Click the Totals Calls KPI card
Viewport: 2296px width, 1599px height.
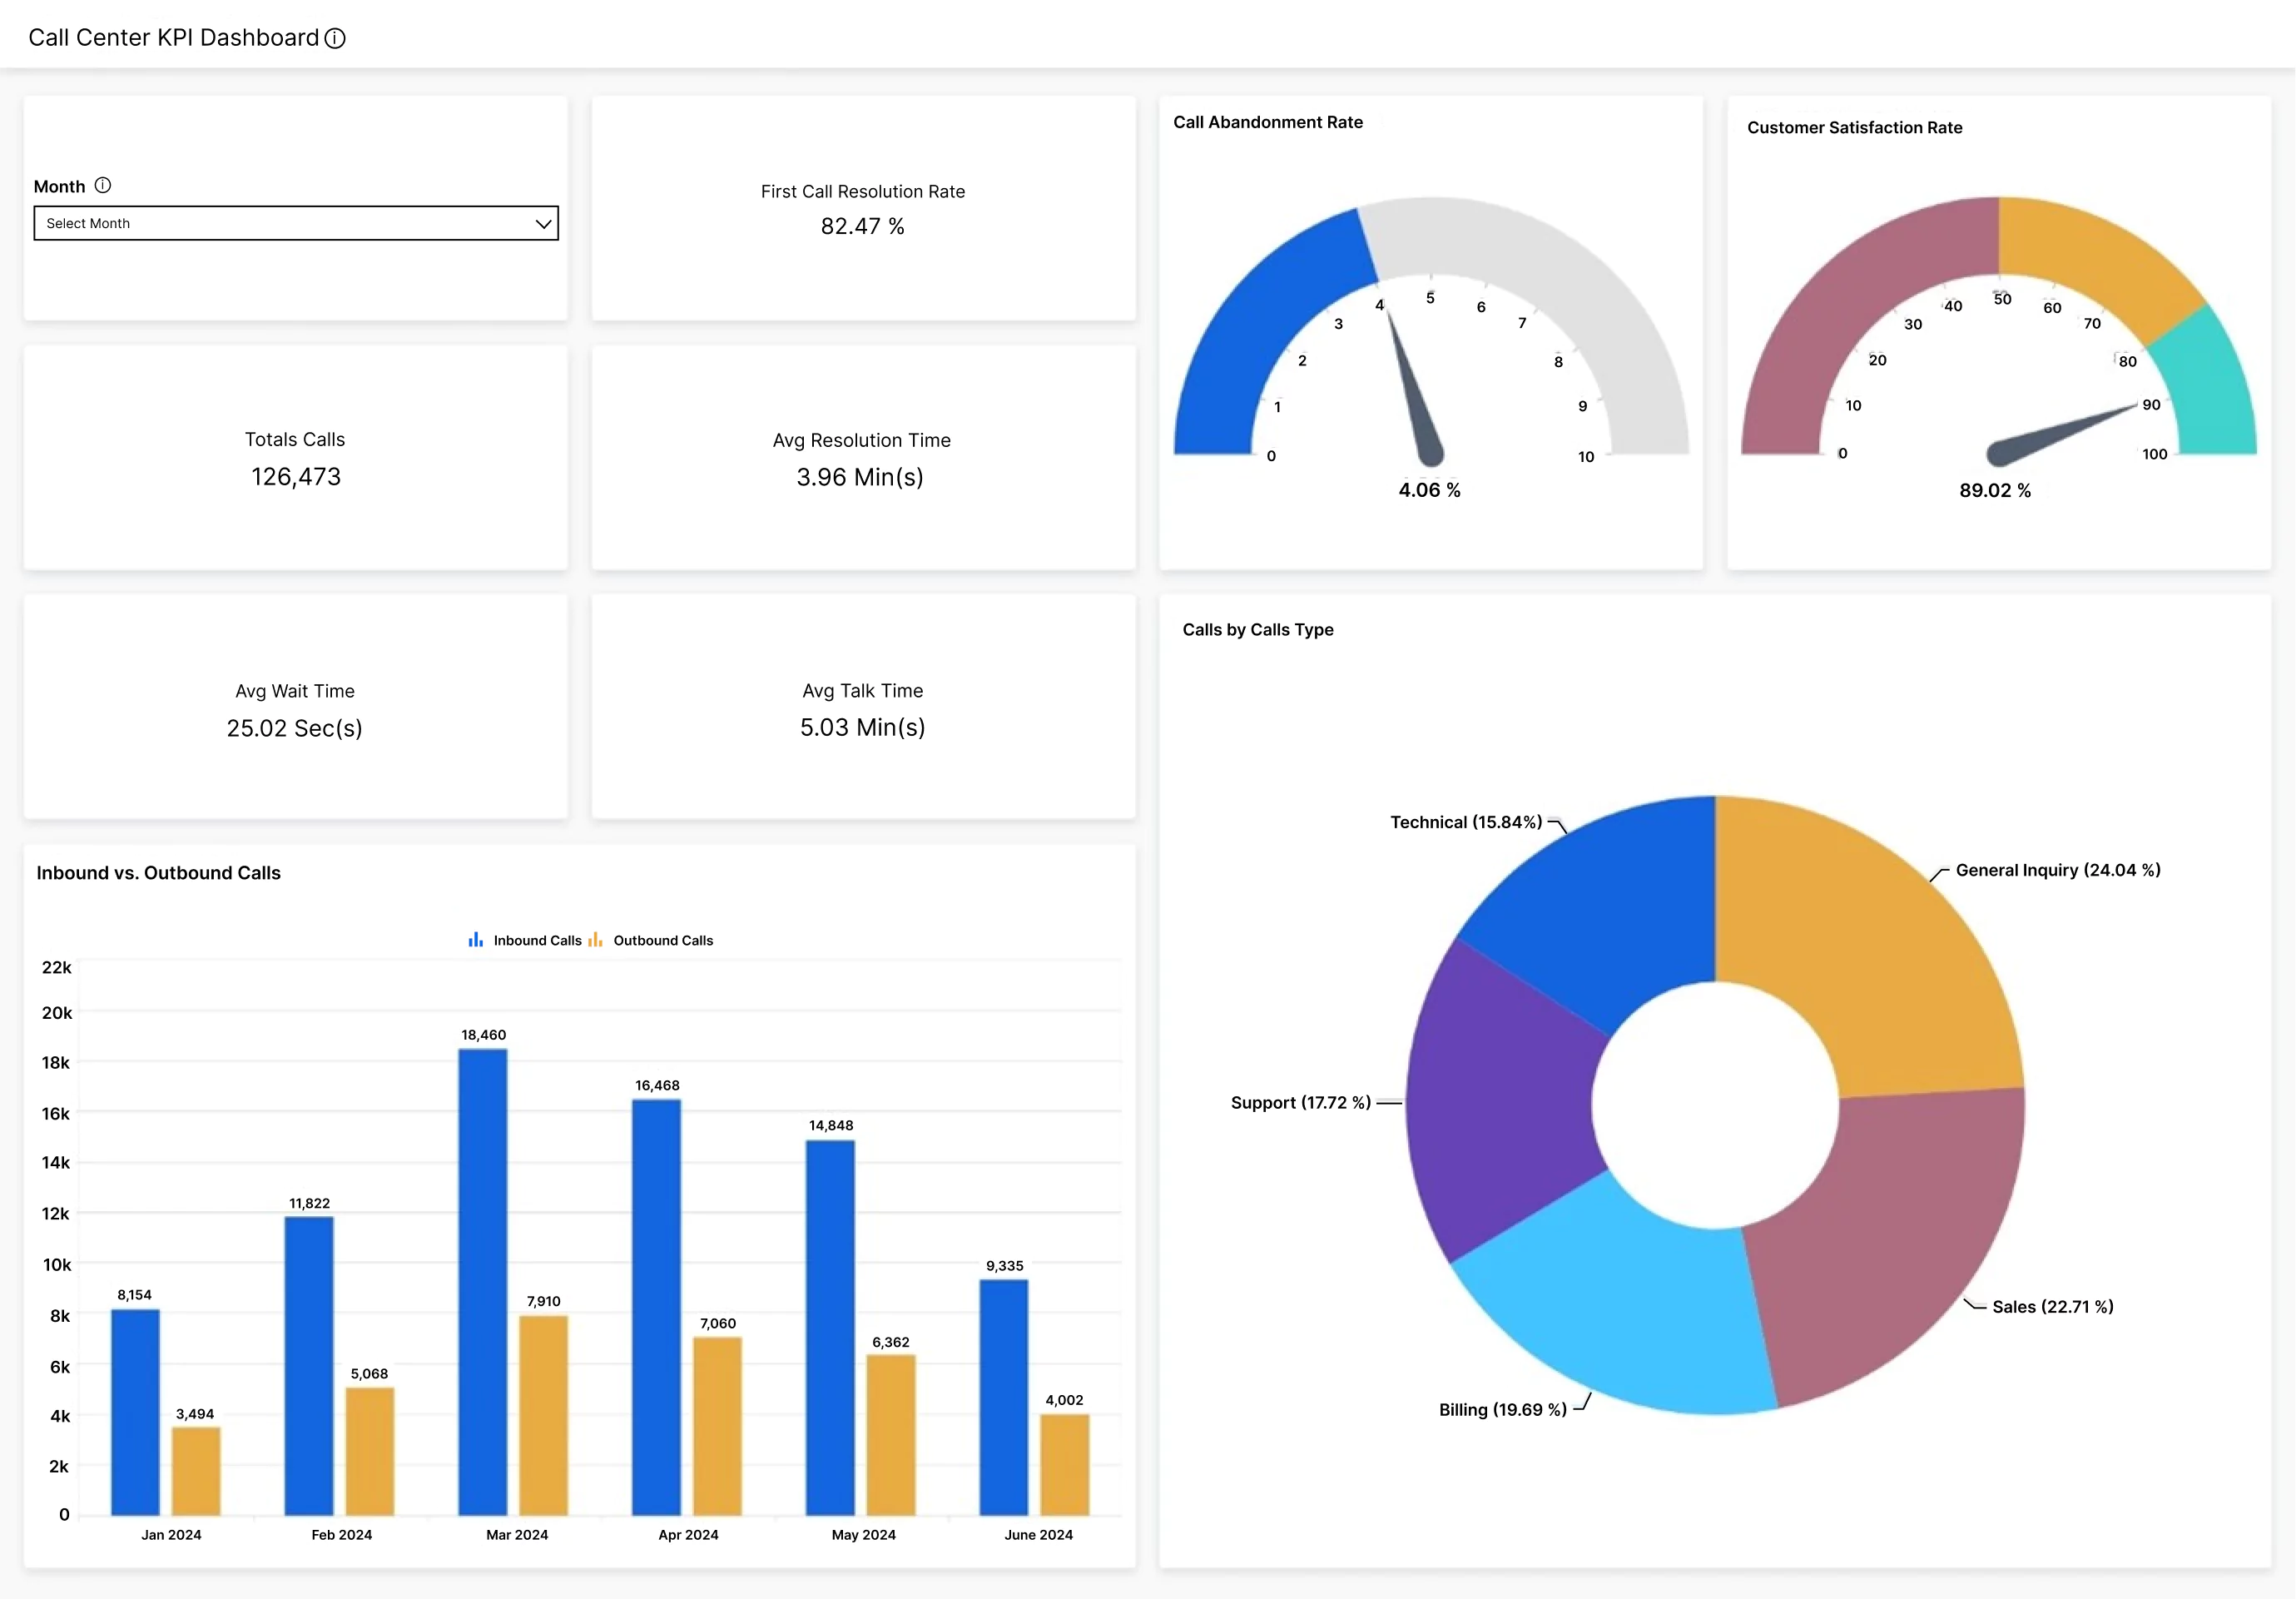(296, 458)
